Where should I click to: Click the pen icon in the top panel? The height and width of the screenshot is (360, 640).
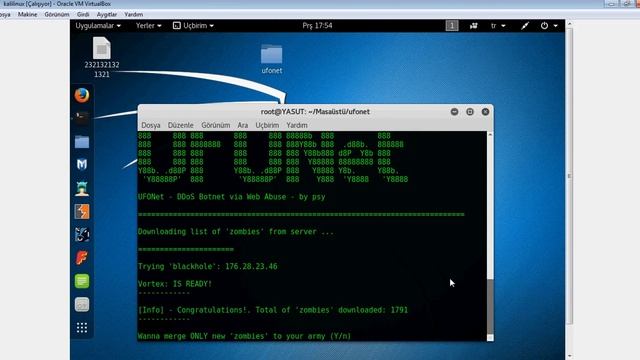click(525, 26)
